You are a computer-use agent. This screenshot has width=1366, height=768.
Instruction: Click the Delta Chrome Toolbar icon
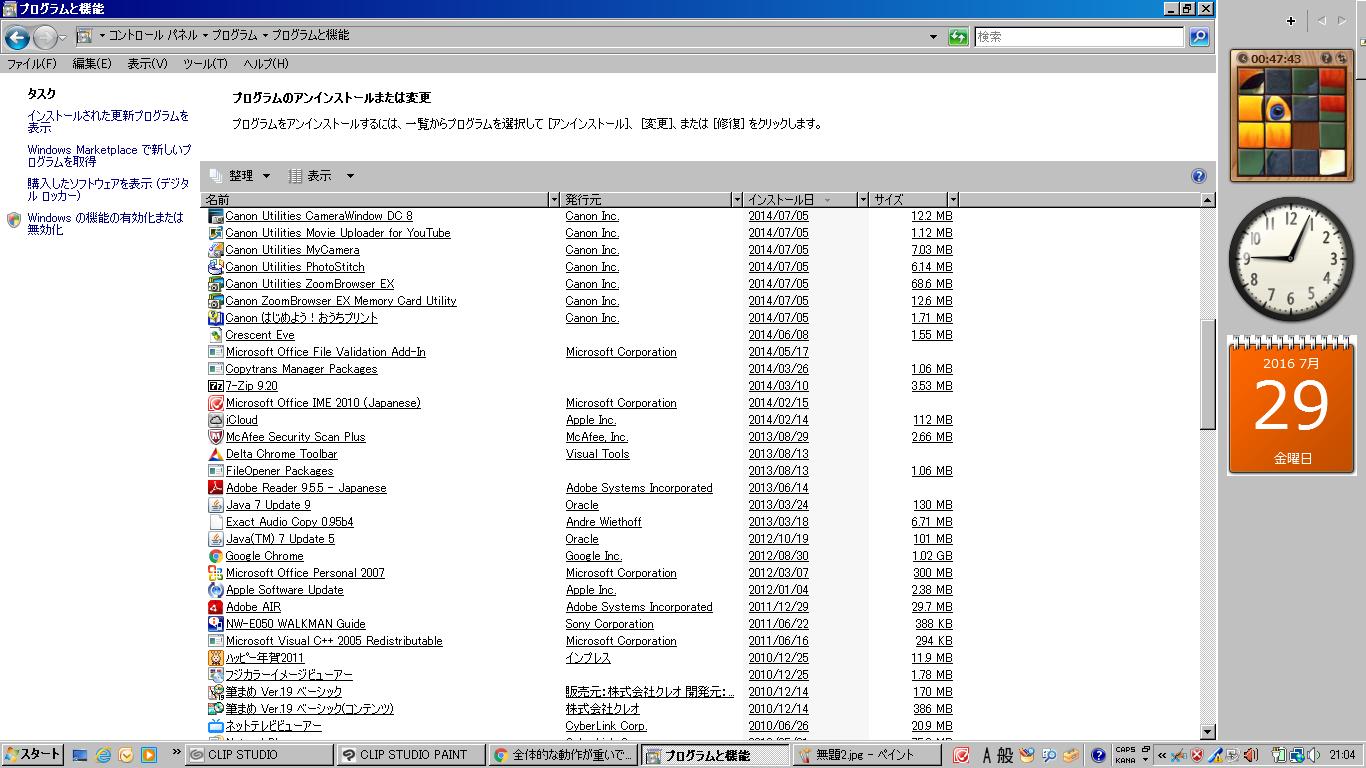[x=215, y=454]
